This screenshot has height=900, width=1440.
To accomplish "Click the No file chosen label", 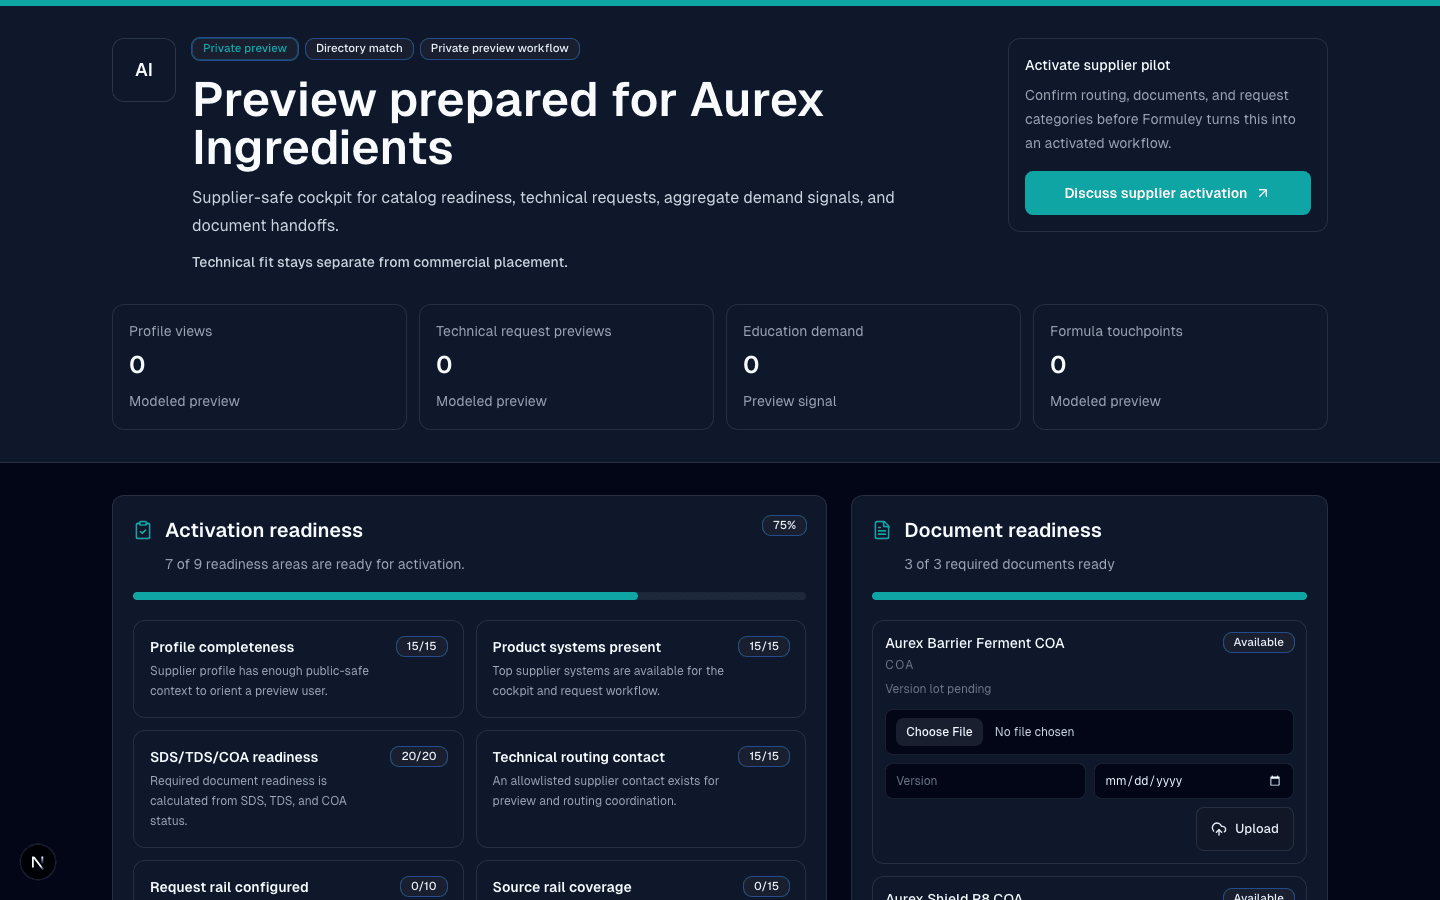I will coord(1035,732).
